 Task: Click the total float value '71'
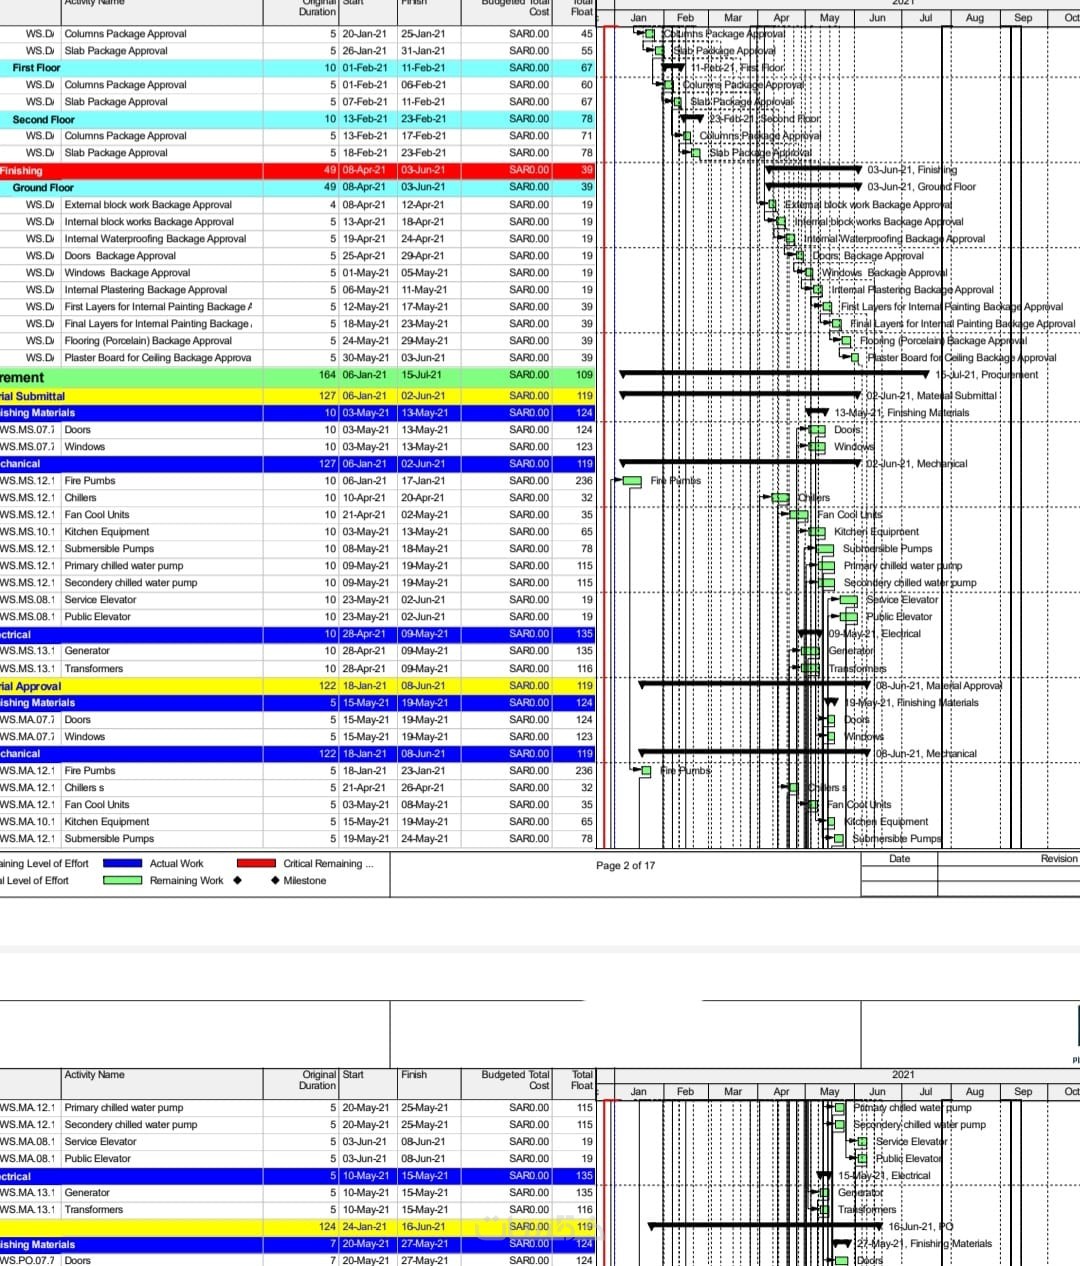pyautogui.click(x=587, y=136)
